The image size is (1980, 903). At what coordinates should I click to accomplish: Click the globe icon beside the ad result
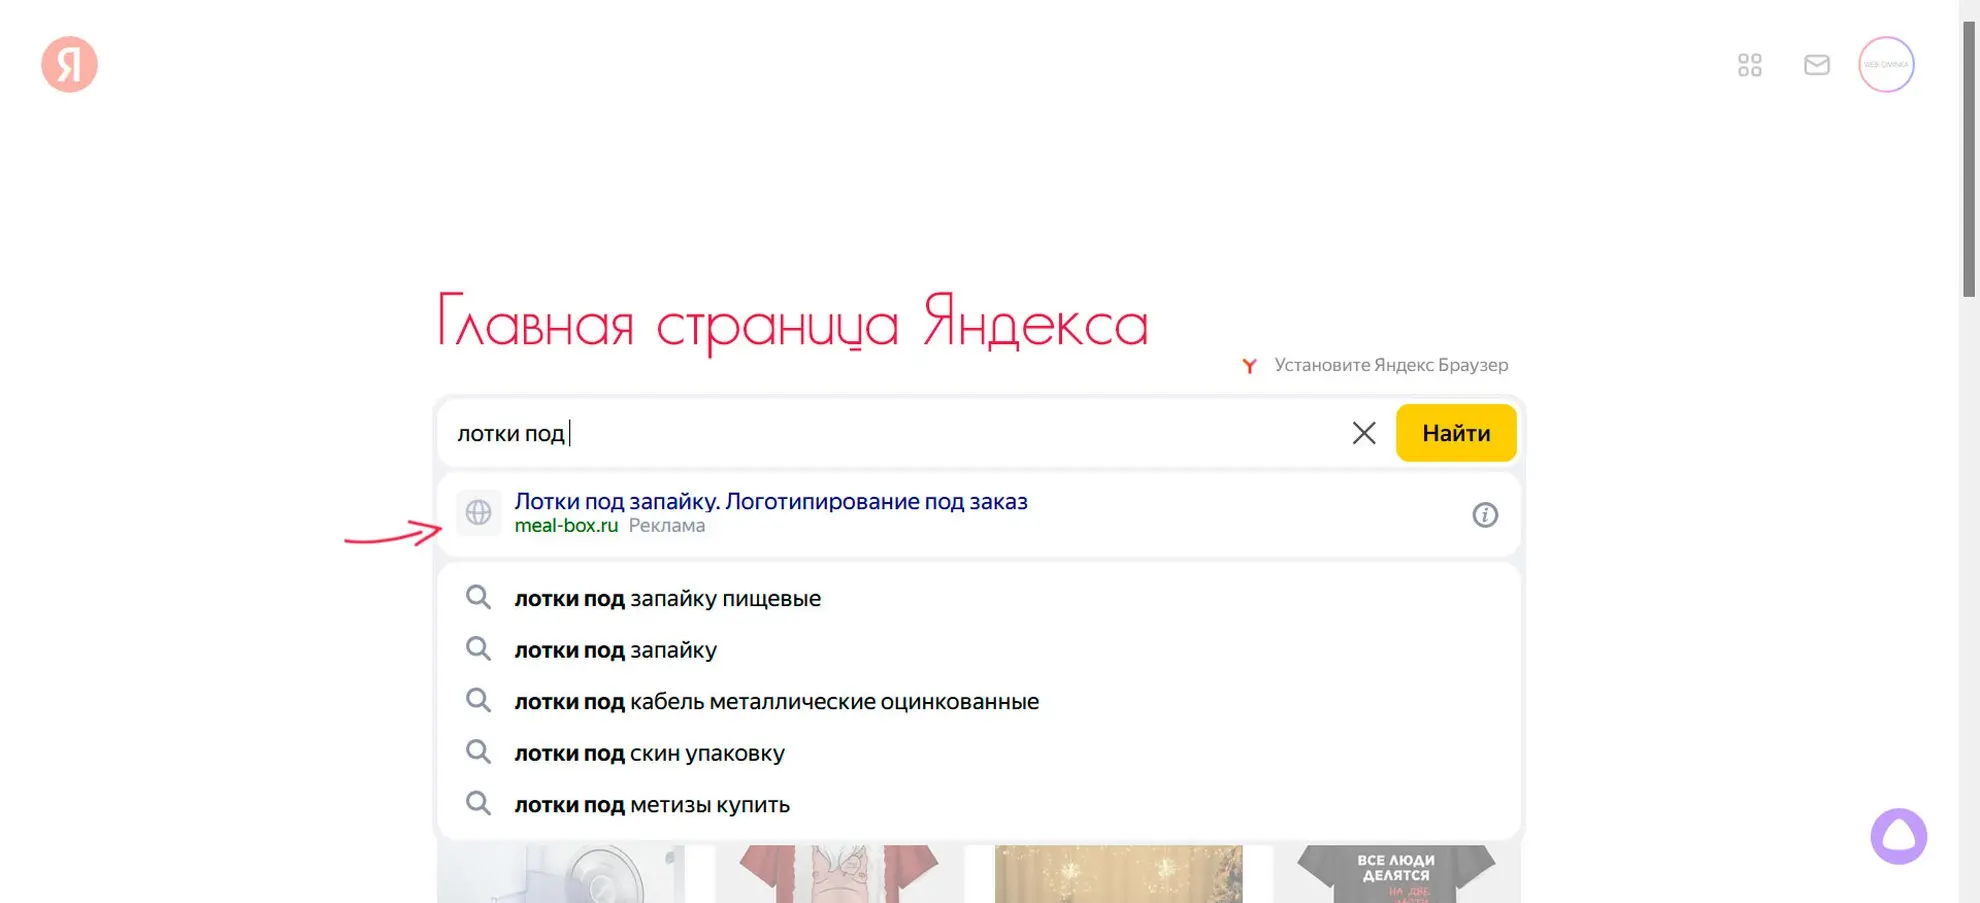click(x=478, y=513)
